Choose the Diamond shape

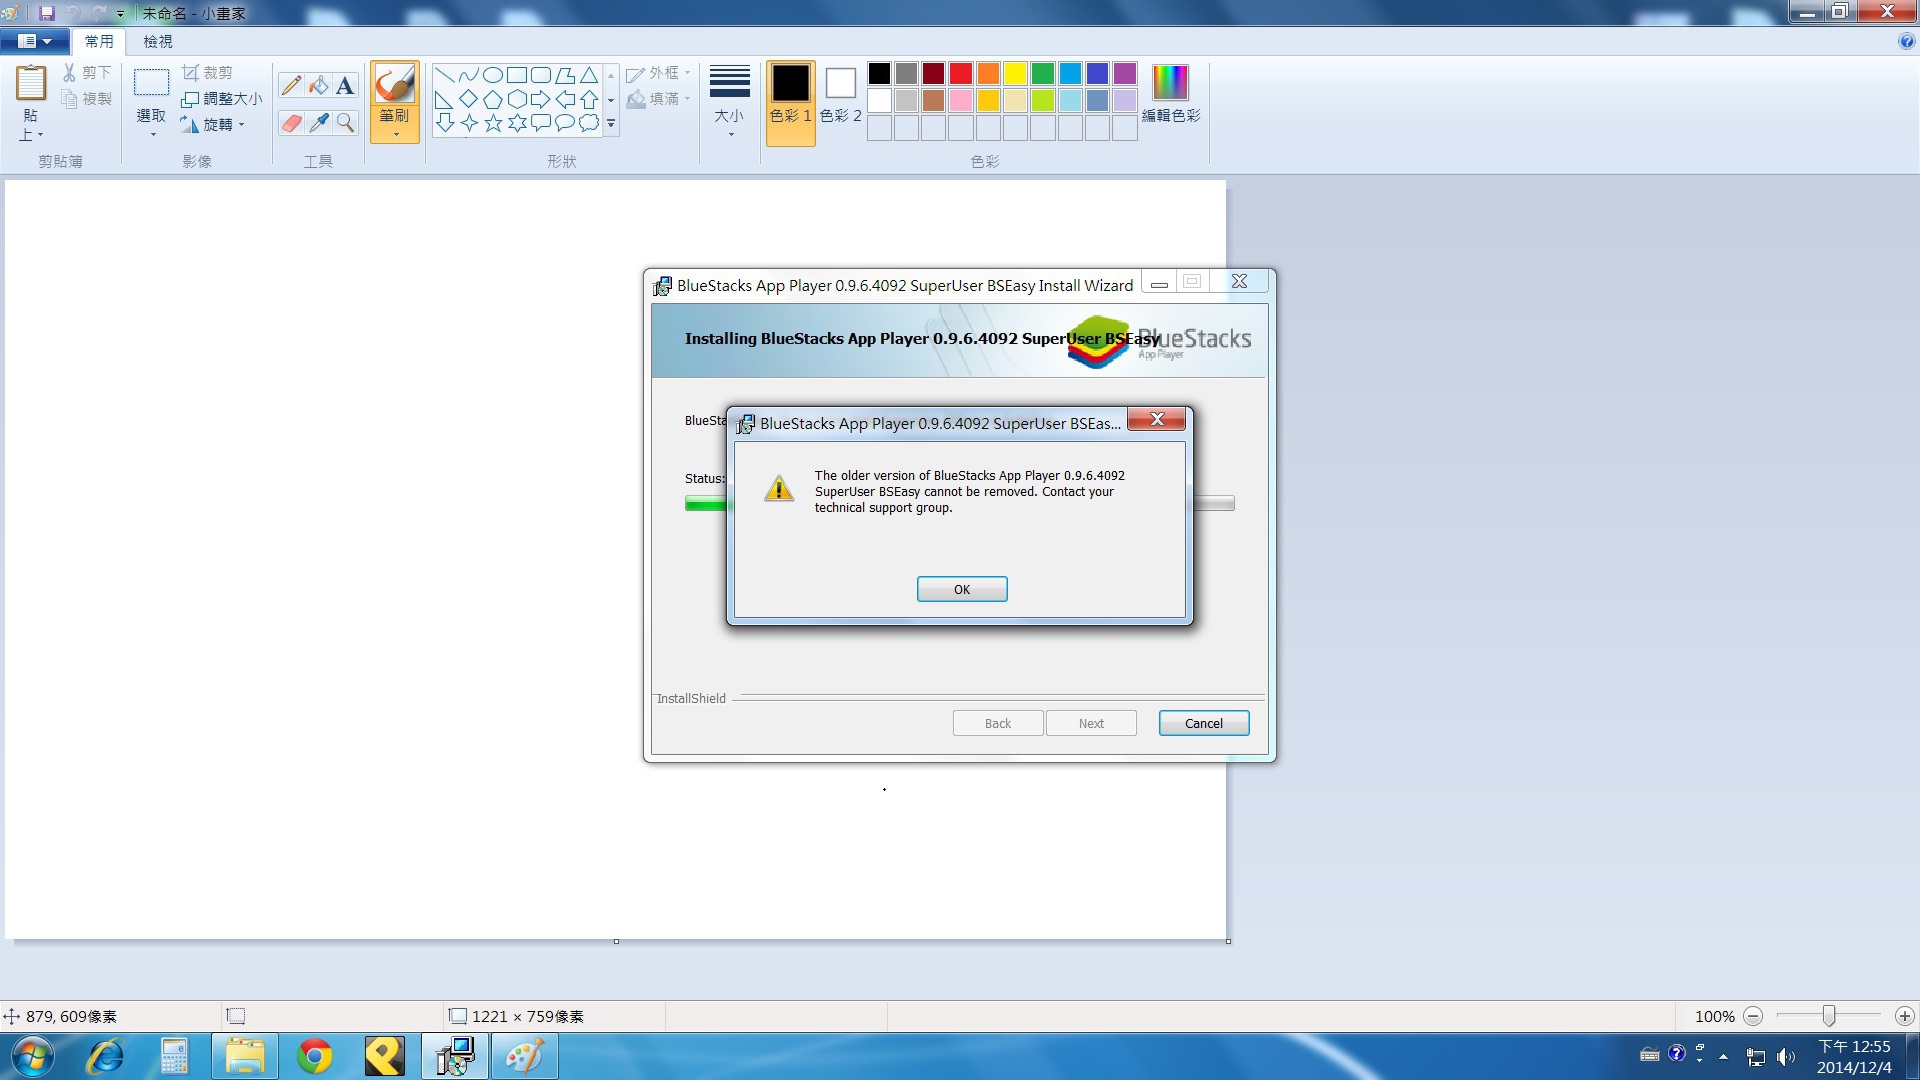click(469, 99)
